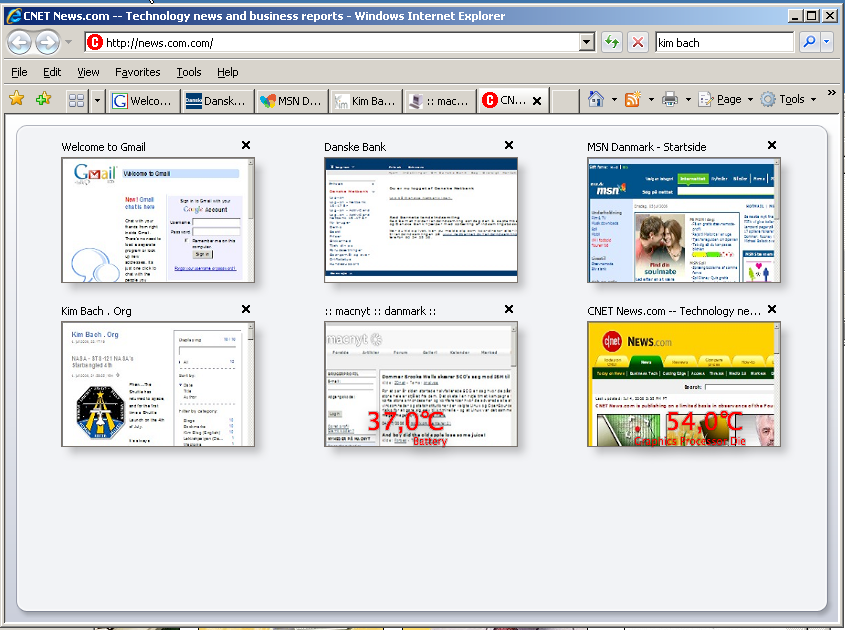Click the CNET News.com -- Technology title text
This screenshot has height=630, width=845.
(674, 311)
